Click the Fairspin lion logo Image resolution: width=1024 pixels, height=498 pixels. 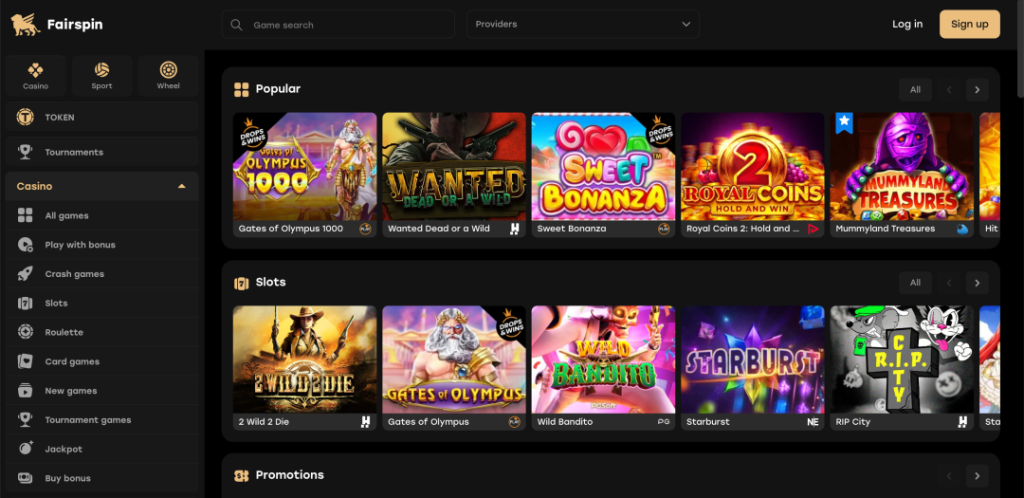pyautogui.click(x=25, y=25)
